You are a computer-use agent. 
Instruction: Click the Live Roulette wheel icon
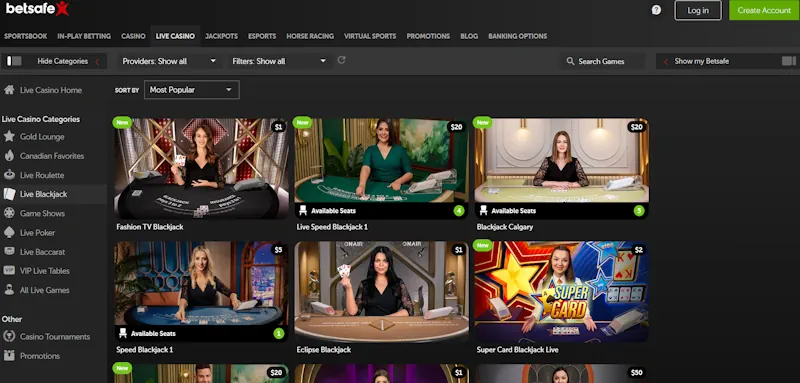click(x=9, y=175)
